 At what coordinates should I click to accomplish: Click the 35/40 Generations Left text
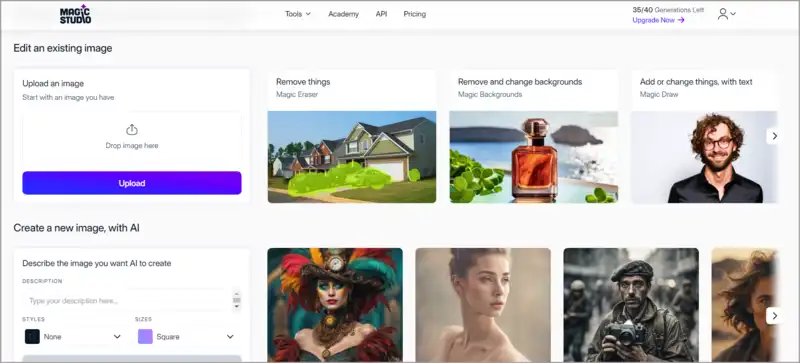pos(668,10)
